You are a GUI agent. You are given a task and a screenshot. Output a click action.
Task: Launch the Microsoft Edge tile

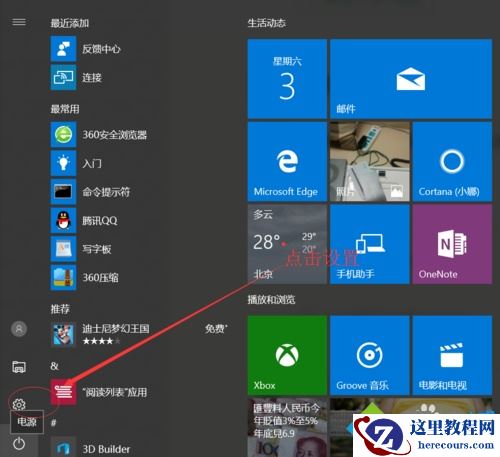tap(287, 162)
